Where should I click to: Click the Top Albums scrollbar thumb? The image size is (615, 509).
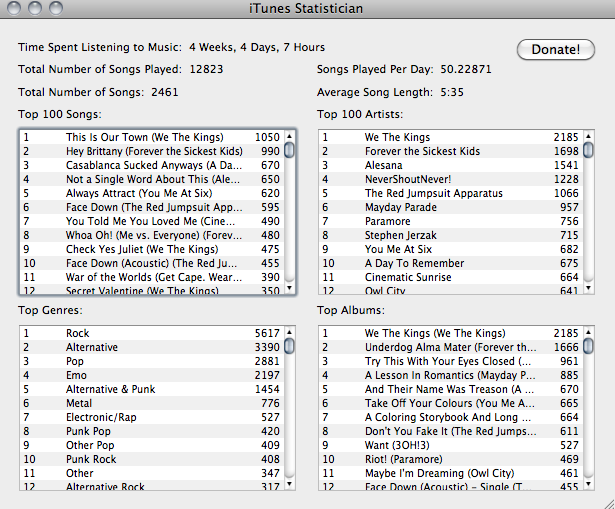click(588, 346)
